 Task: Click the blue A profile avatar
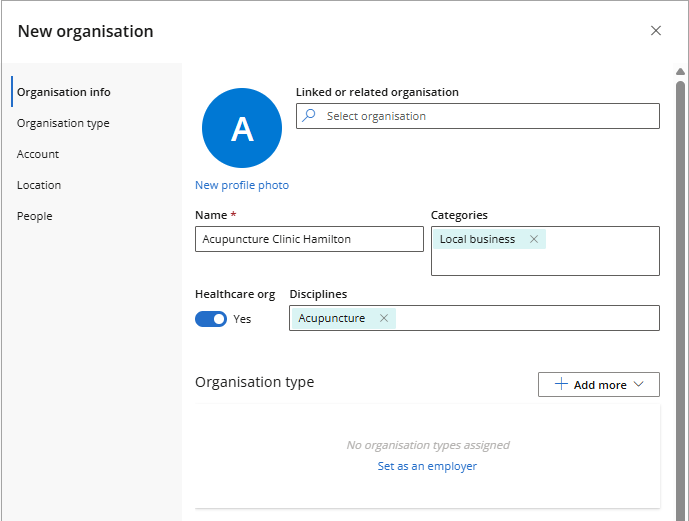(242, 128)
